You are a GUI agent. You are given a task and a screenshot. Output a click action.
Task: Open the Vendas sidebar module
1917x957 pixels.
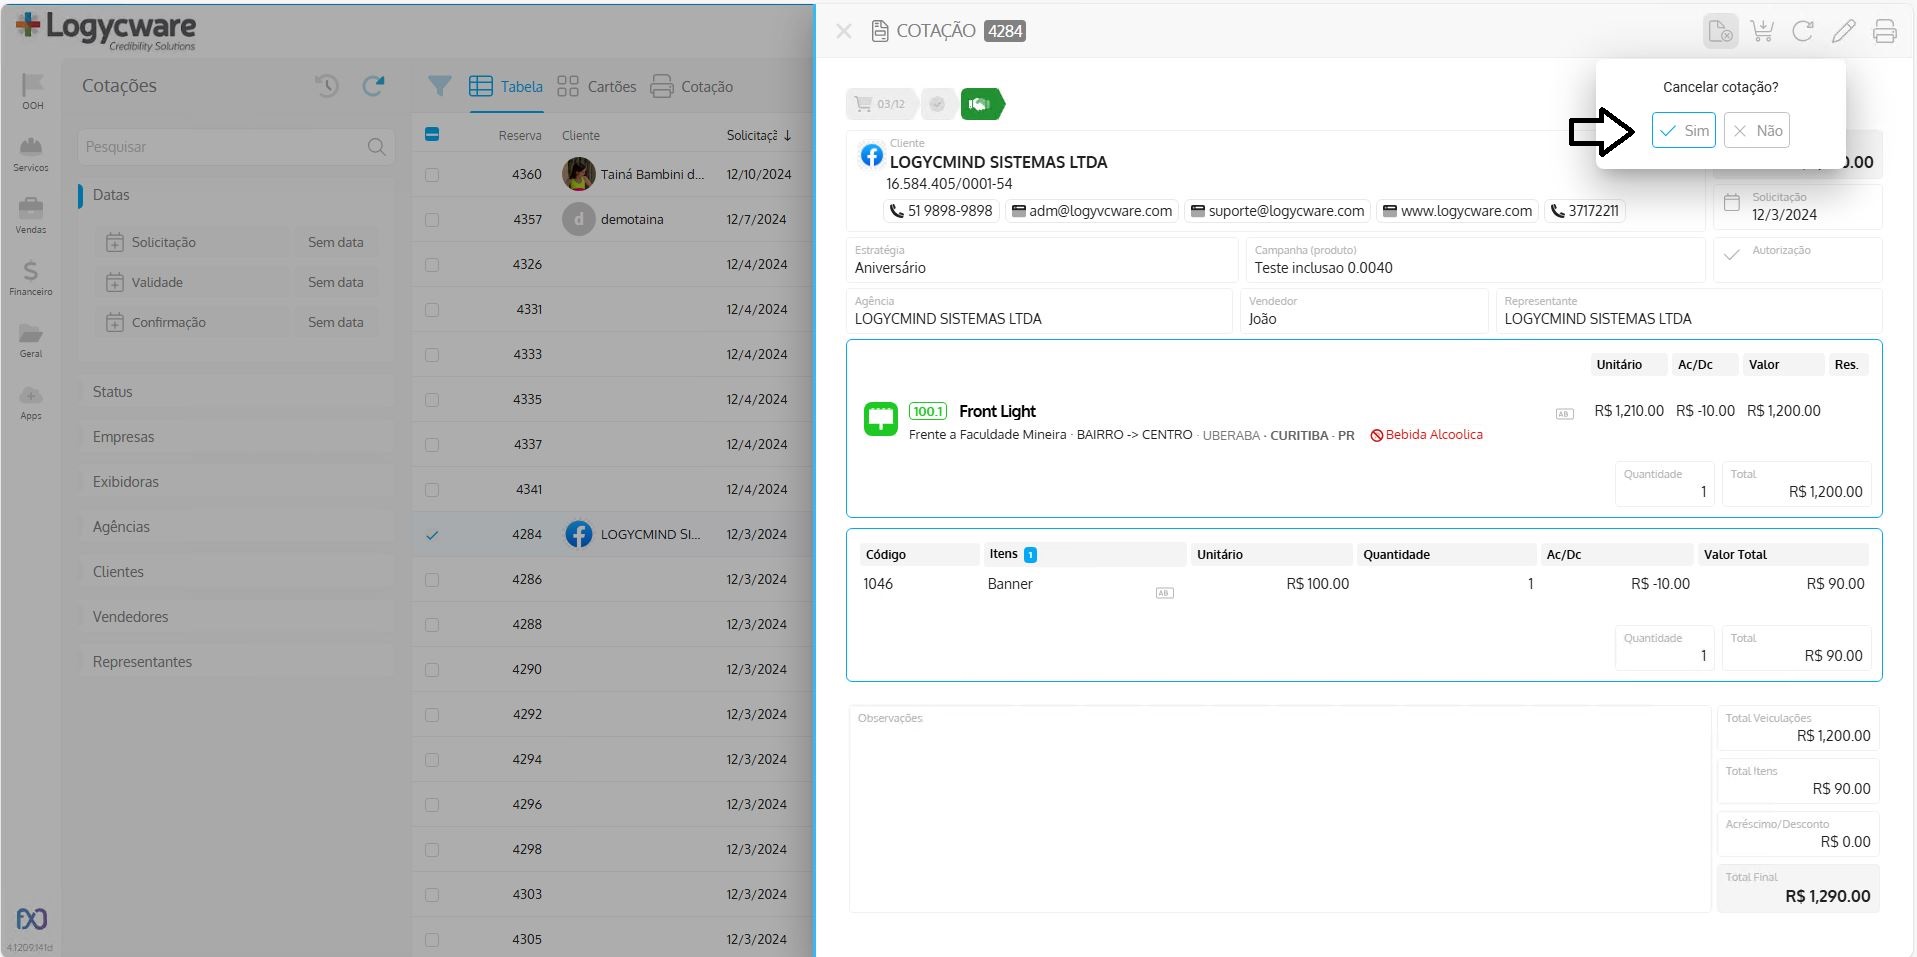click(x=32, y=215)
